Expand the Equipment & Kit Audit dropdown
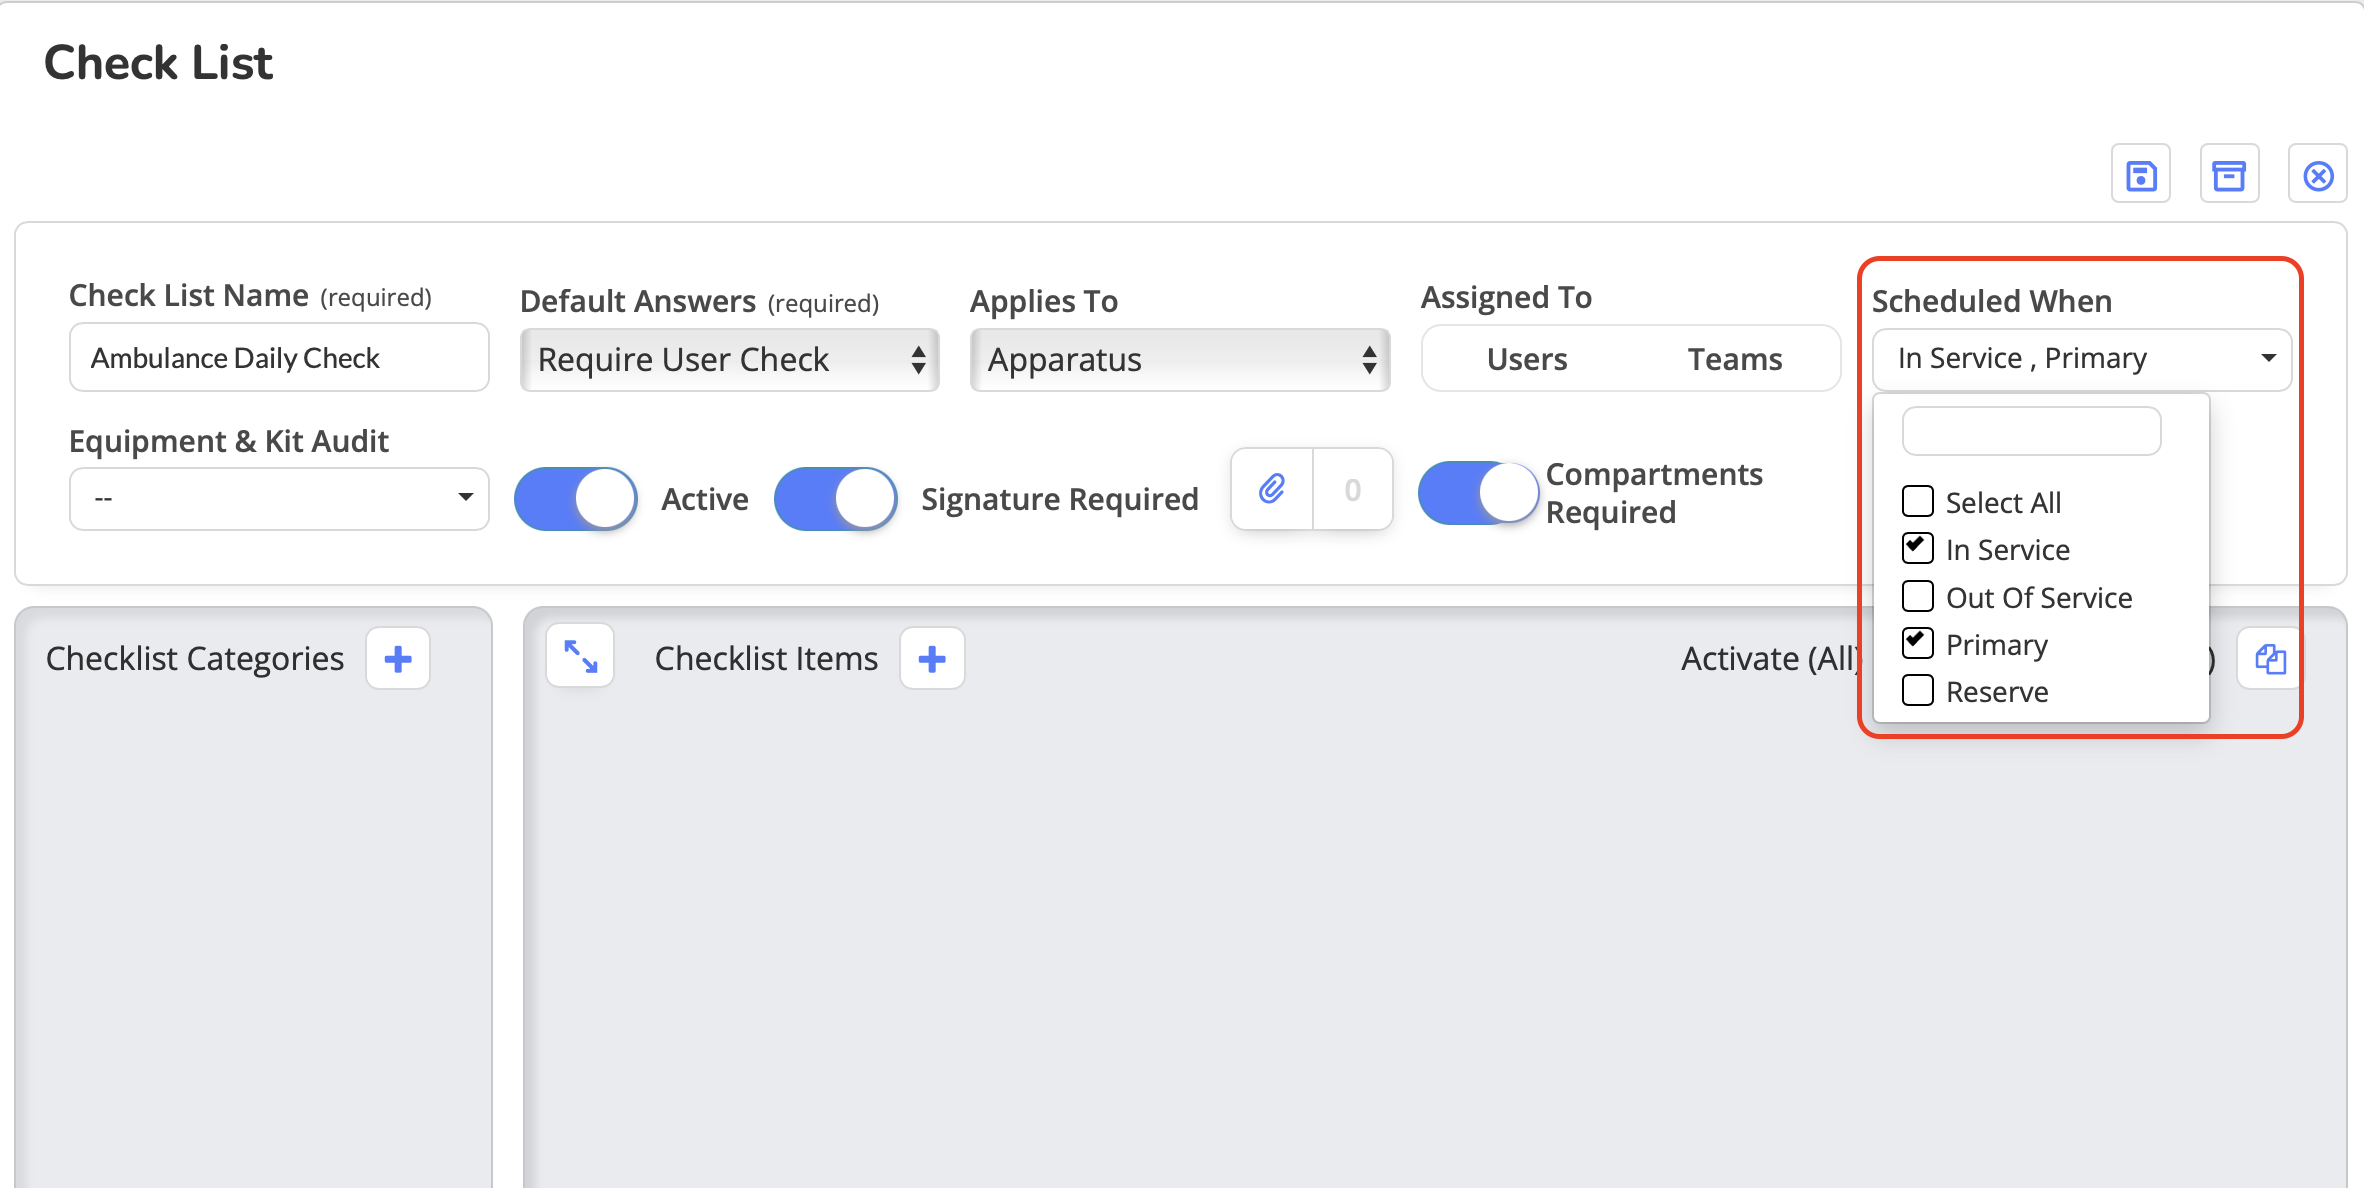 point(279,498)
